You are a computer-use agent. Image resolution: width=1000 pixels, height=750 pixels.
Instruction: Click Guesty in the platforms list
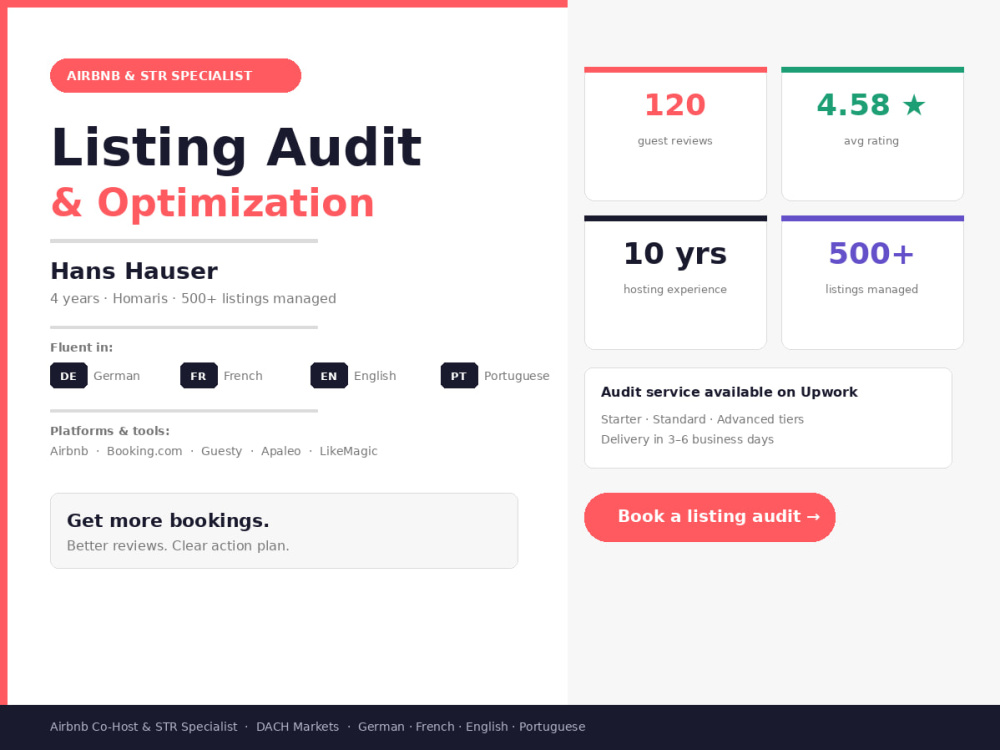[x=221, y=451]
